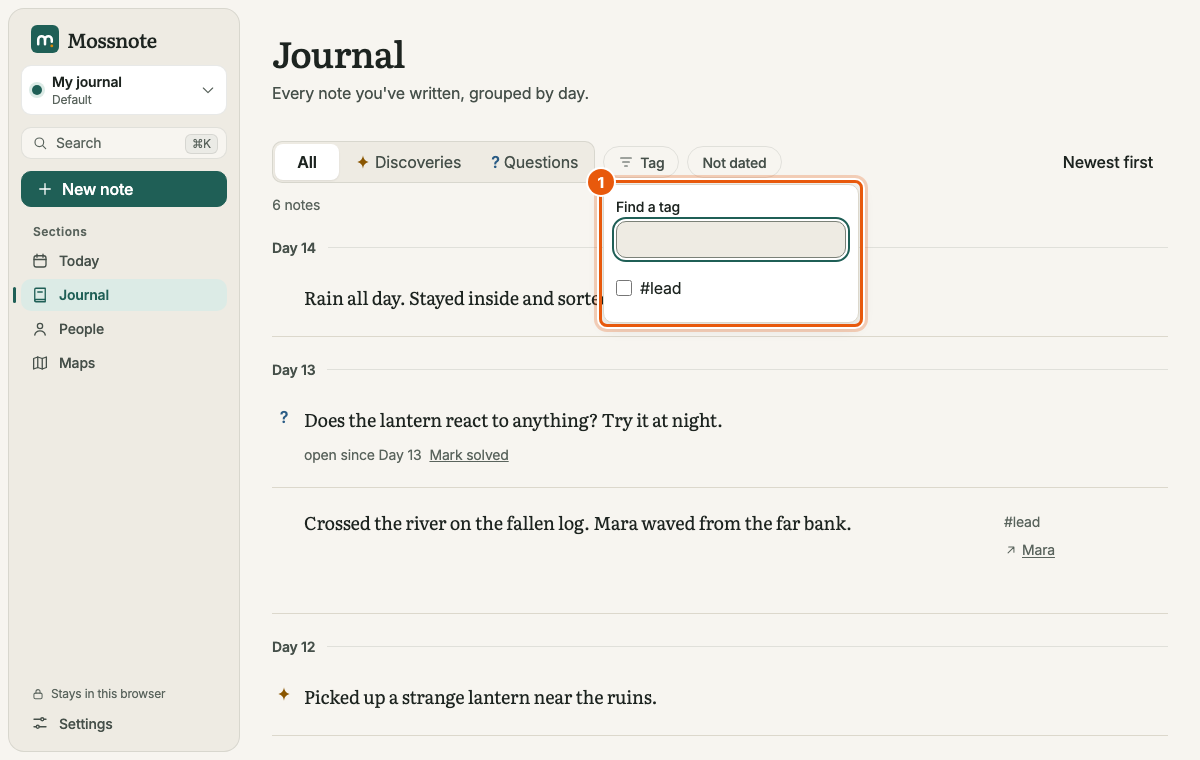
Task: Open the Maps section
Action: 124,363
